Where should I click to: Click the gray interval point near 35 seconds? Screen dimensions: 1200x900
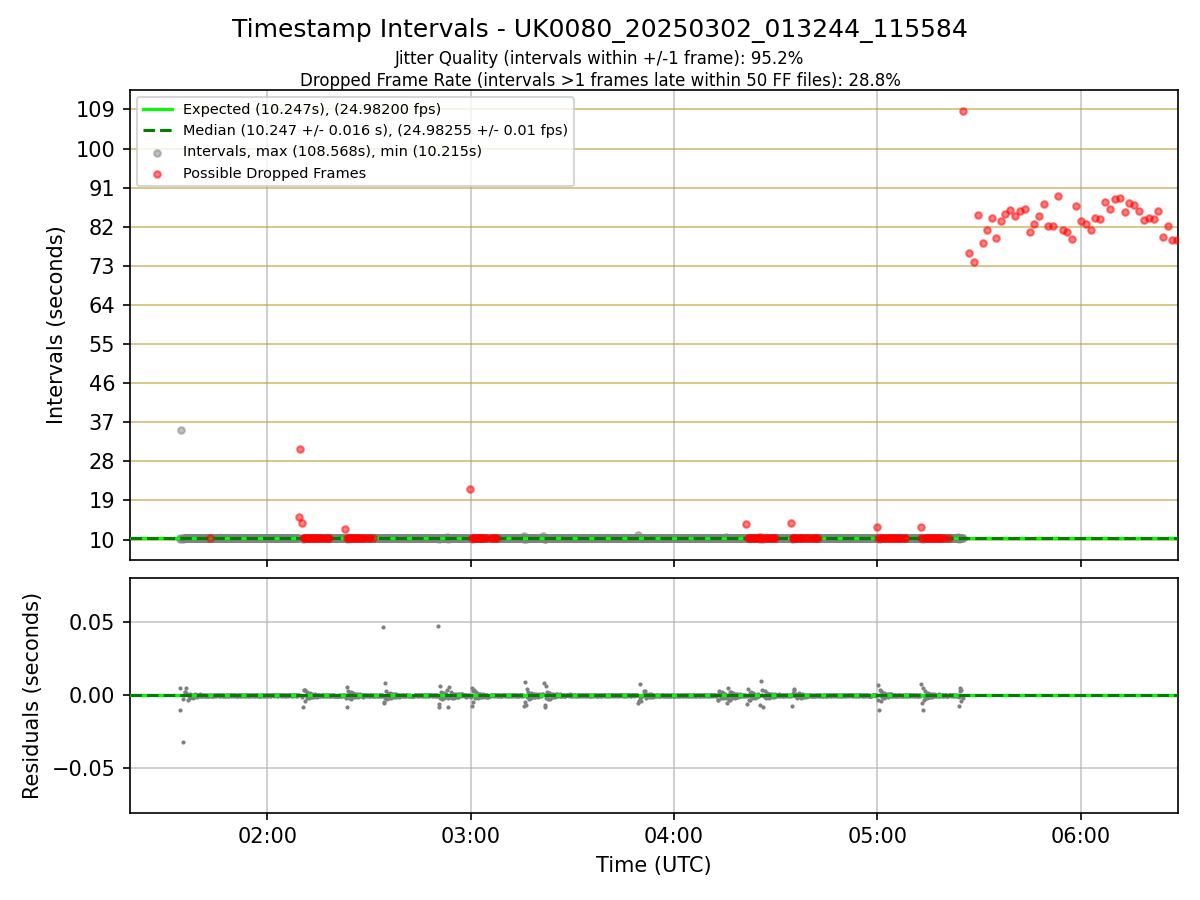pos(181,430)
